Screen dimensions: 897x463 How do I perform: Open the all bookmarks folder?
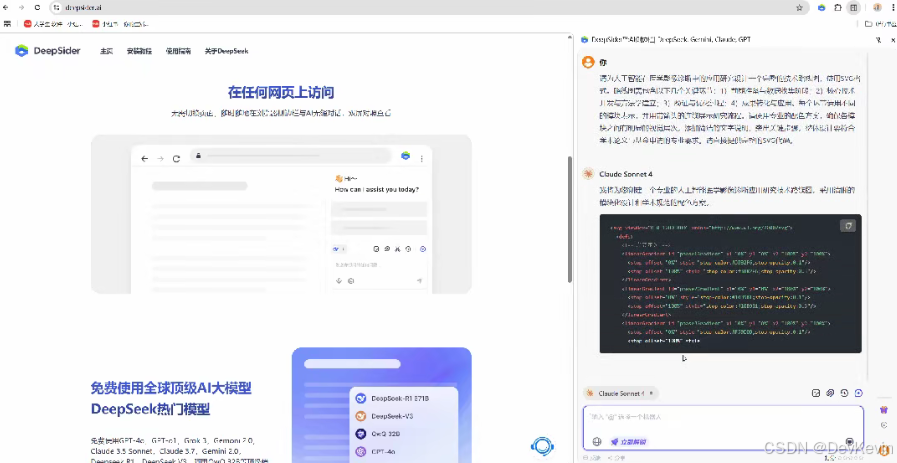(x=880, y=24)
